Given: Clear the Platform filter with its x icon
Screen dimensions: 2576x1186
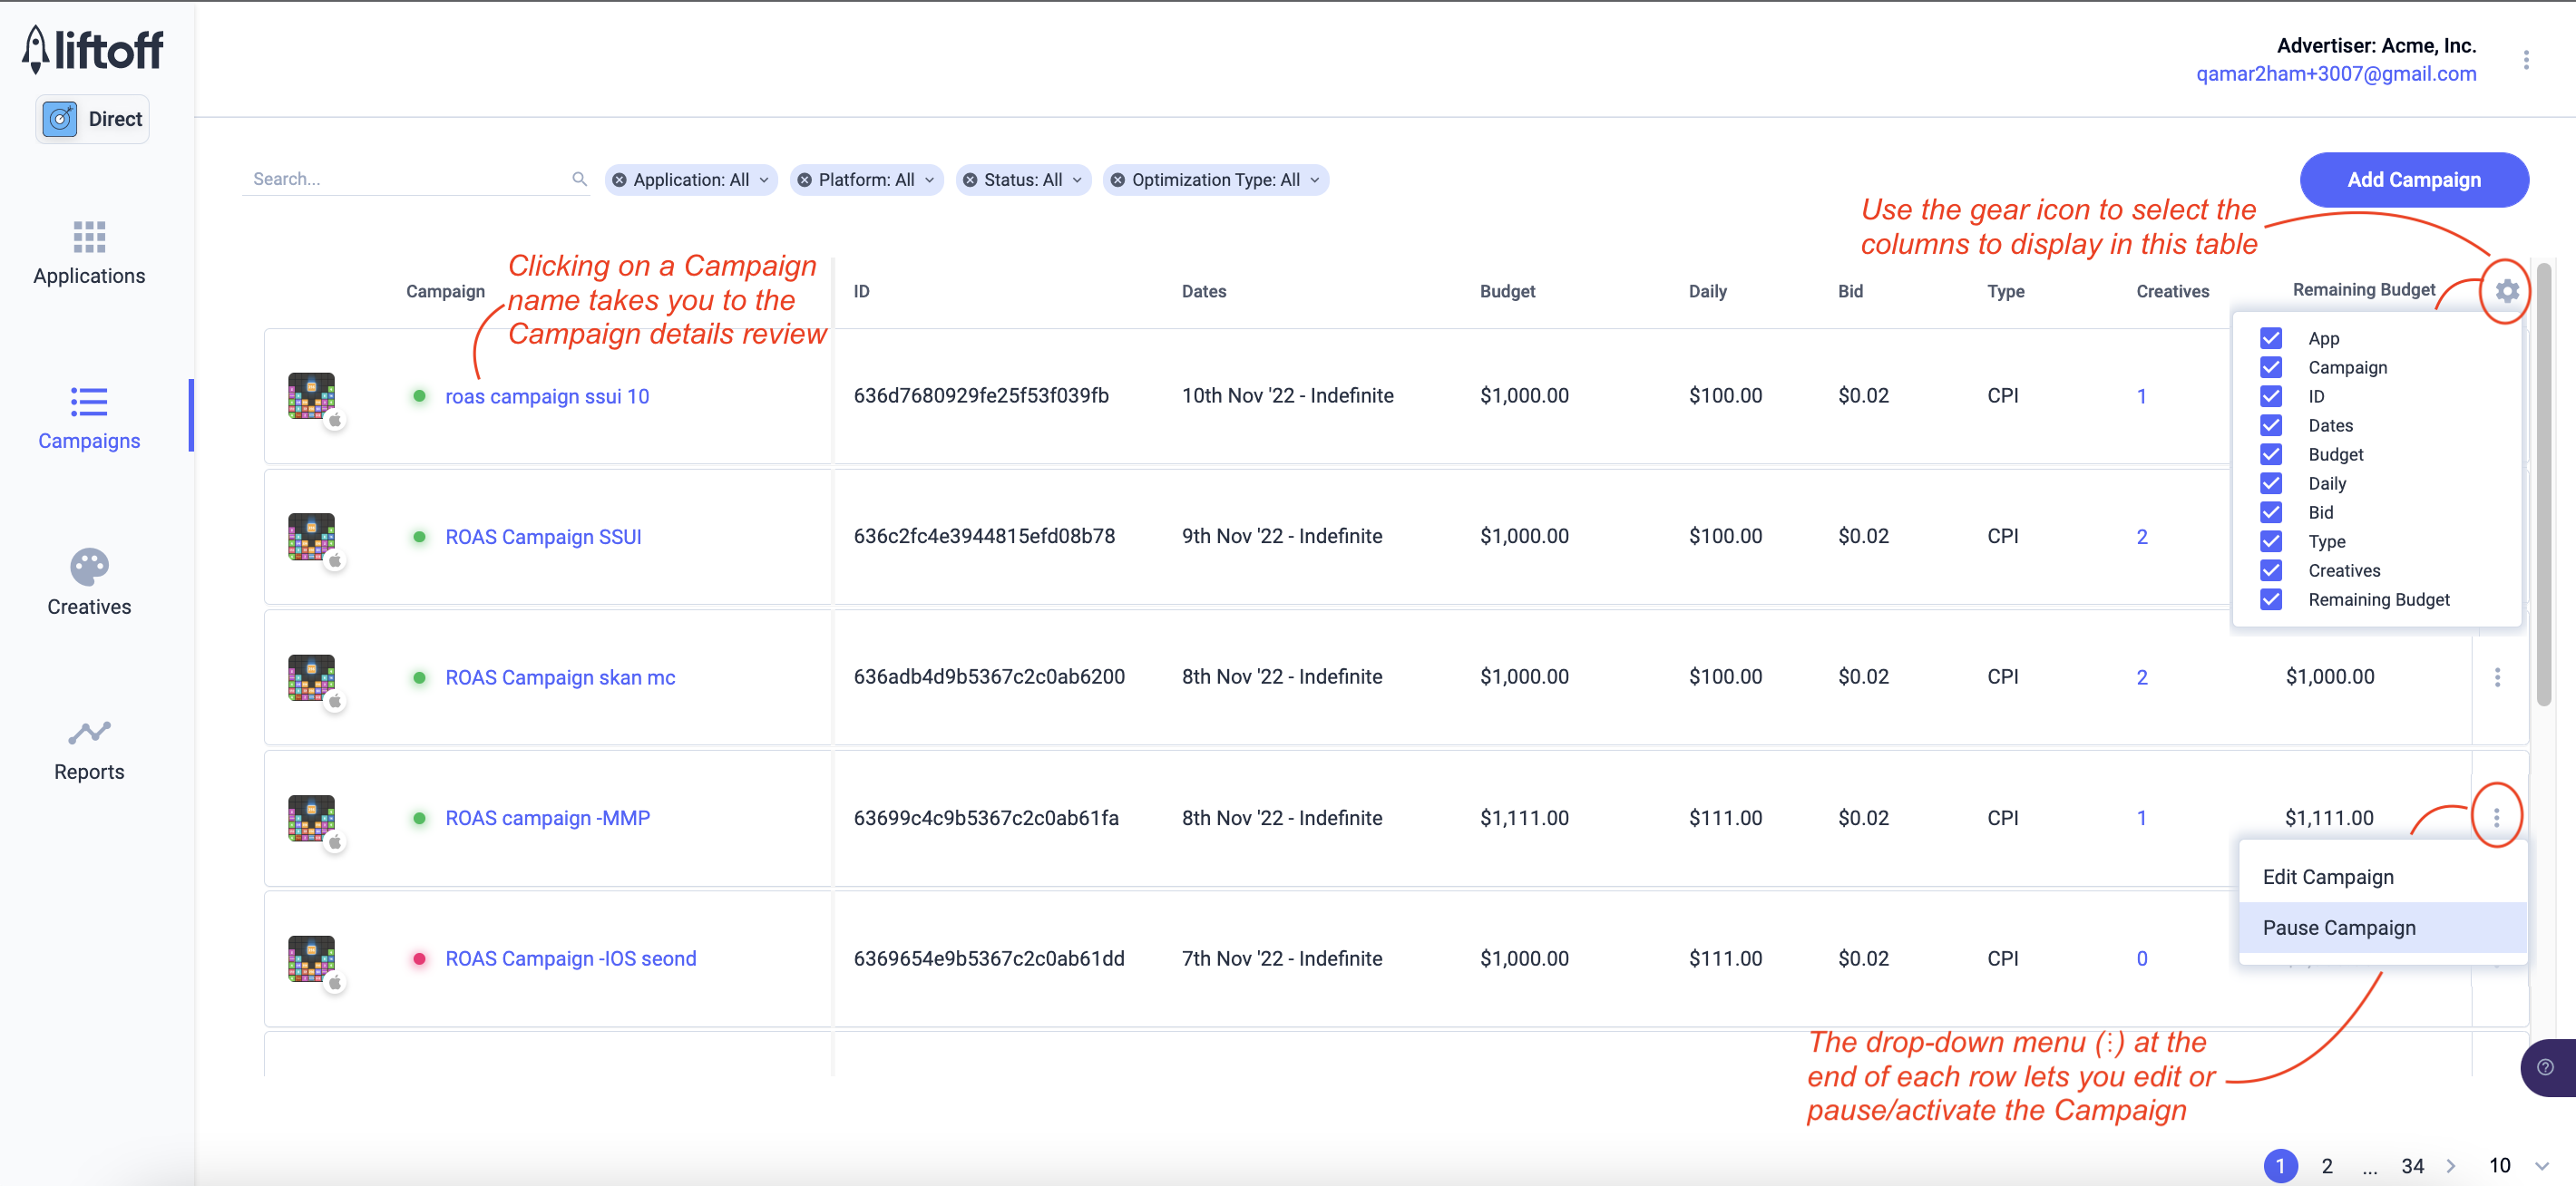Looking at the screenshot, I should coord(804,180).
